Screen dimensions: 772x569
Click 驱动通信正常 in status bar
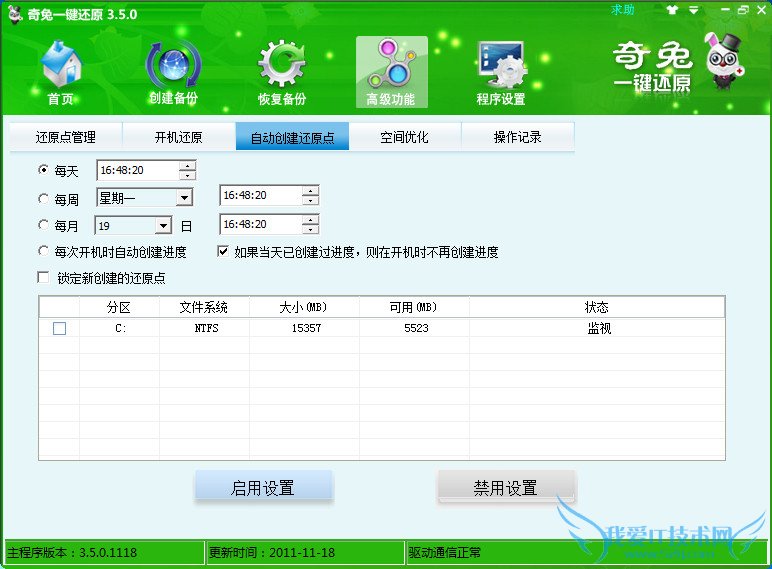pos(586,552)
